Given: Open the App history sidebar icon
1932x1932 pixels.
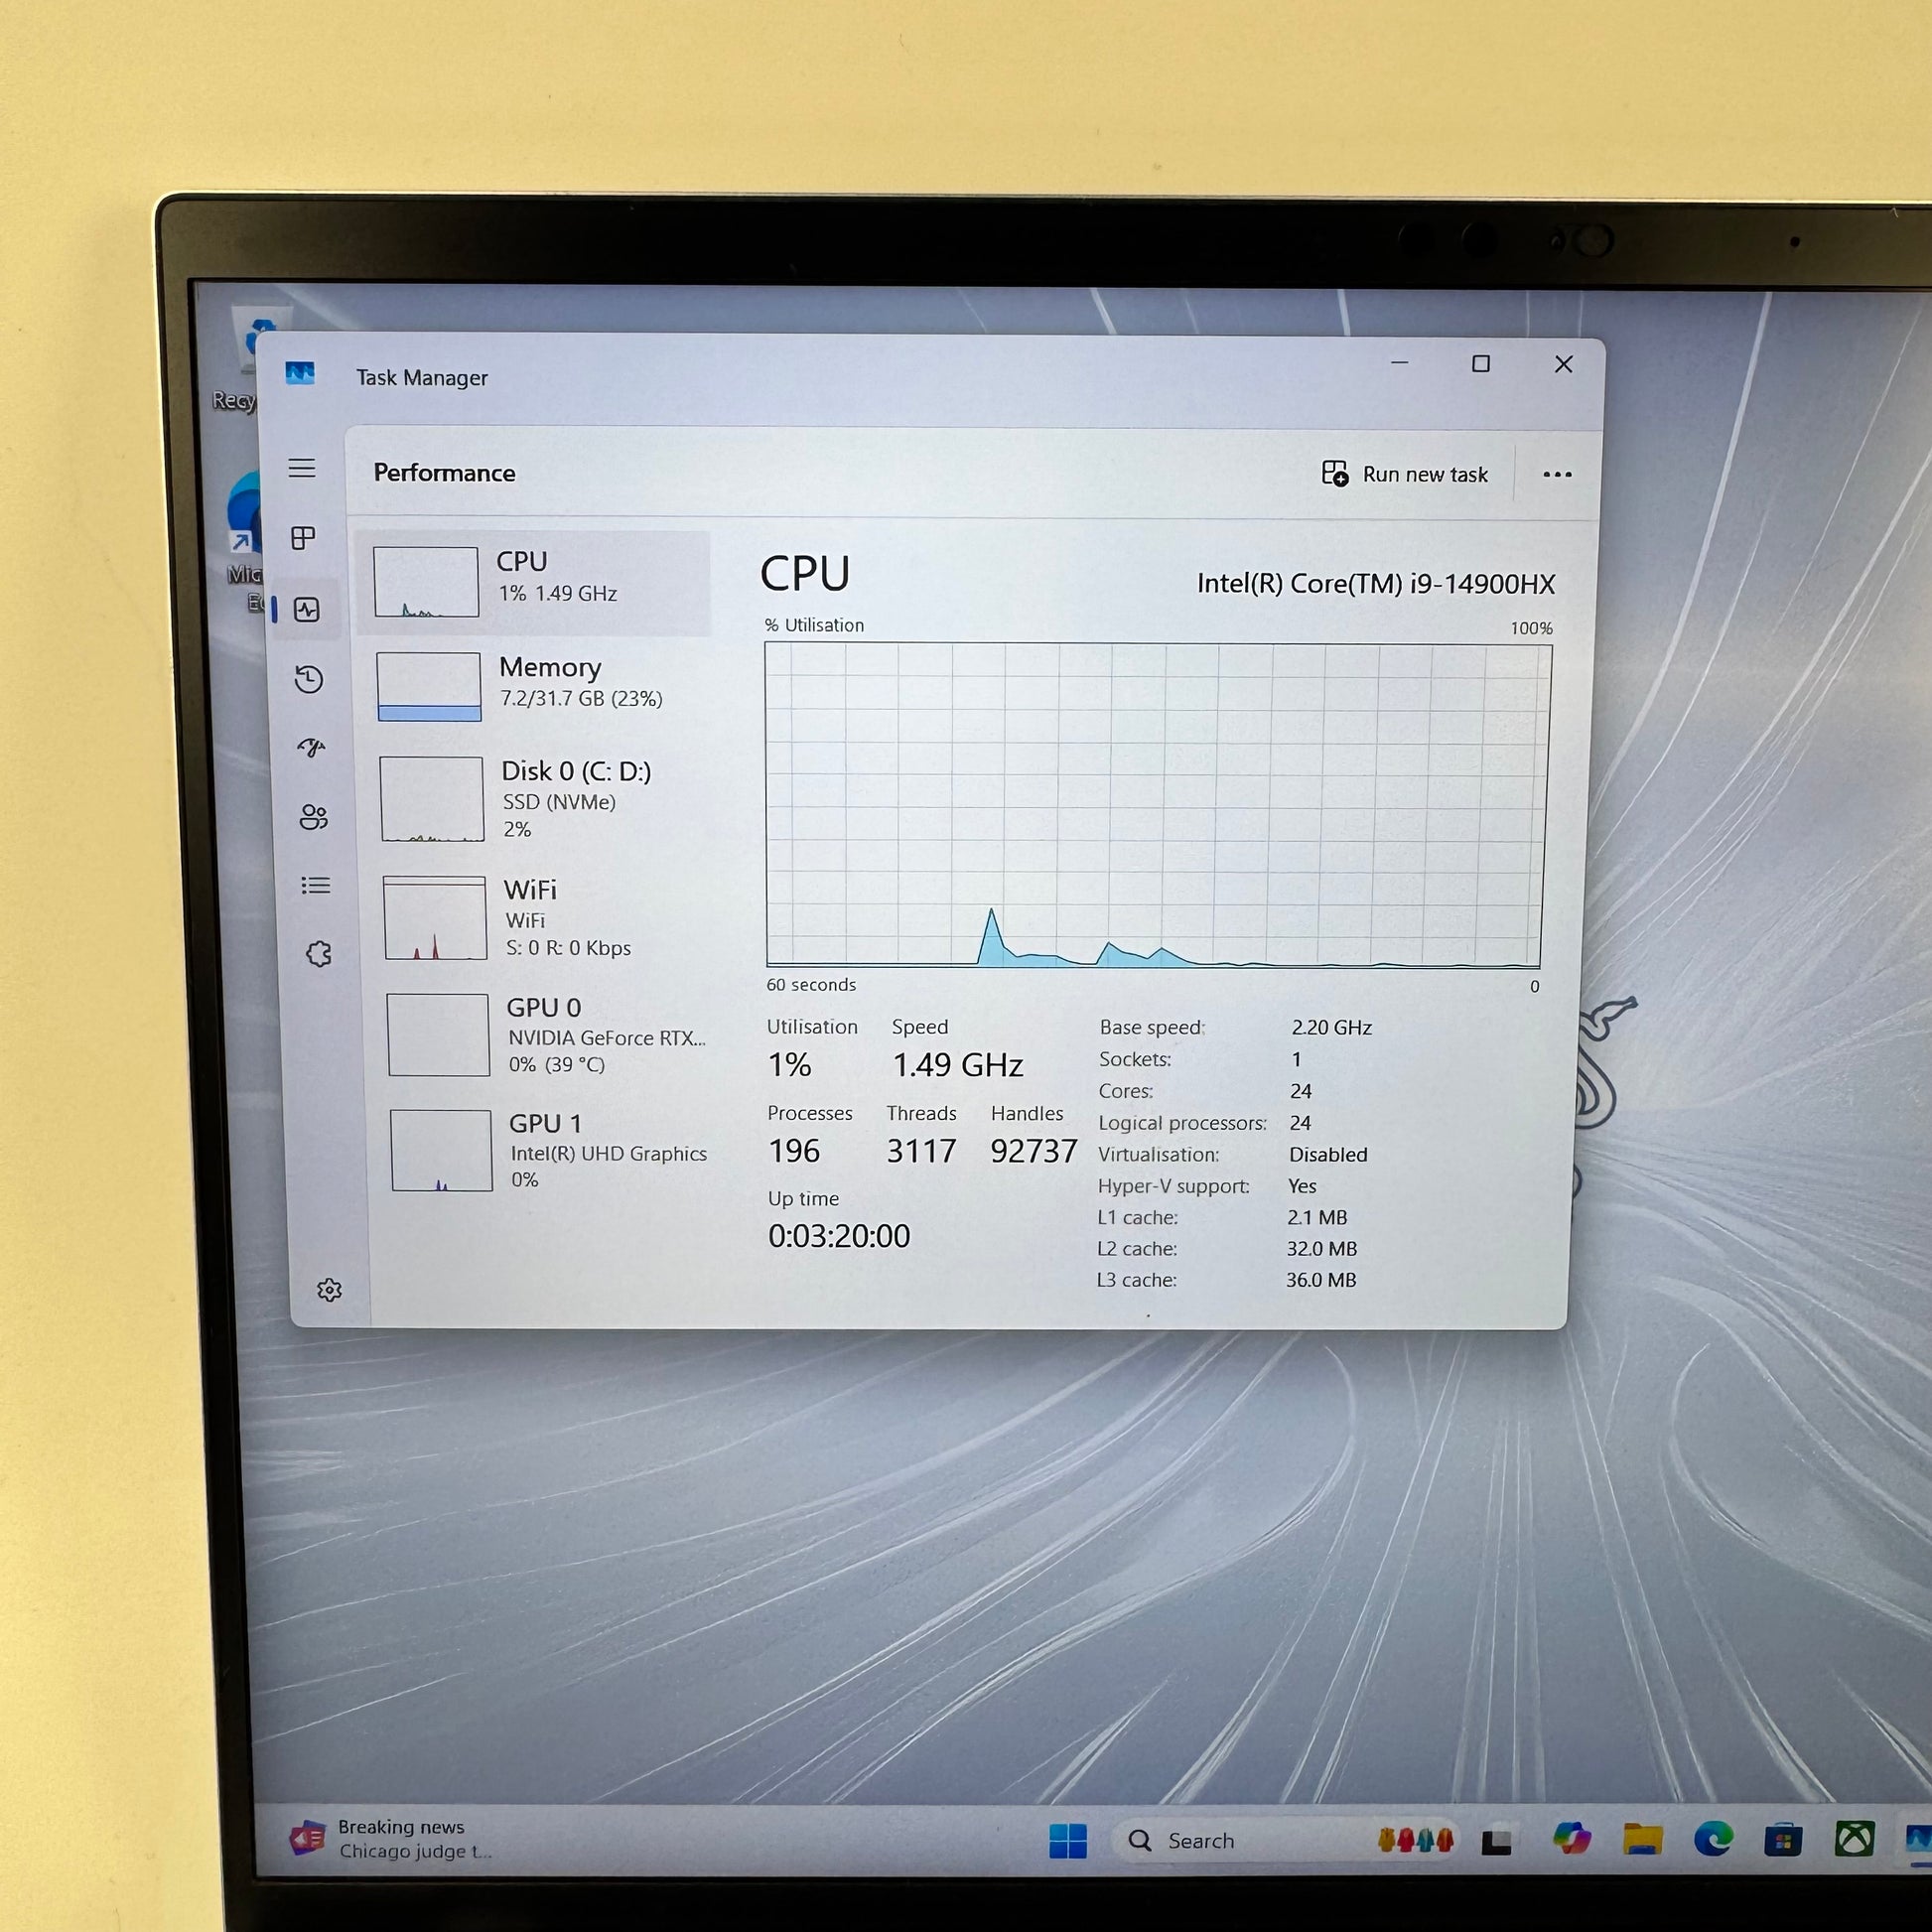Looking at the screenshot, I should [309, 680].
